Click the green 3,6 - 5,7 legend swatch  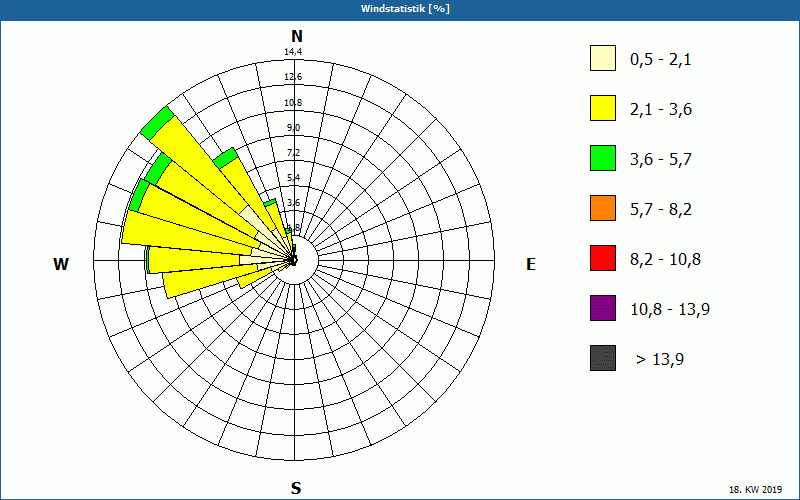coord(603,158)
